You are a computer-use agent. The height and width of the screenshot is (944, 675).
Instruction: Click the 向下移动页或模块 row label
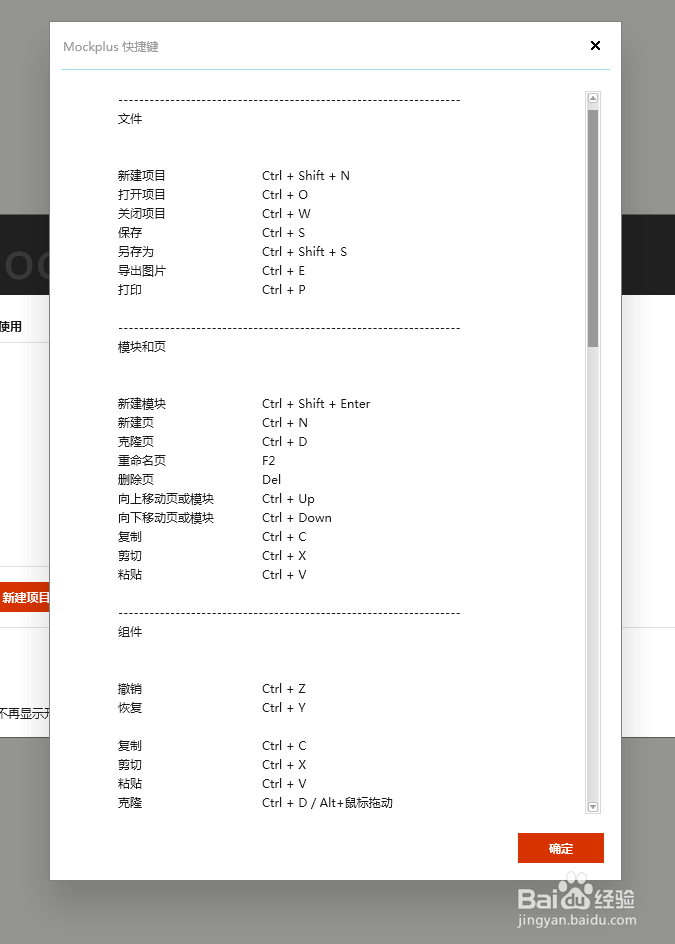[x=166, y=518]
